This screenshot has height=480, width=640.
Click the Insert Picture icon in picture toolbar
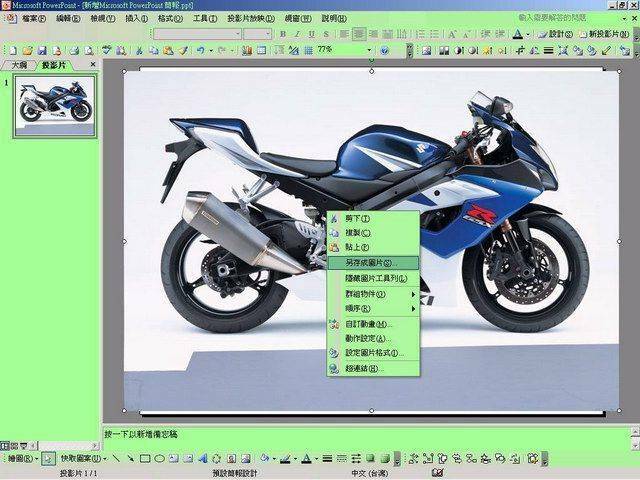click(426, 51)
